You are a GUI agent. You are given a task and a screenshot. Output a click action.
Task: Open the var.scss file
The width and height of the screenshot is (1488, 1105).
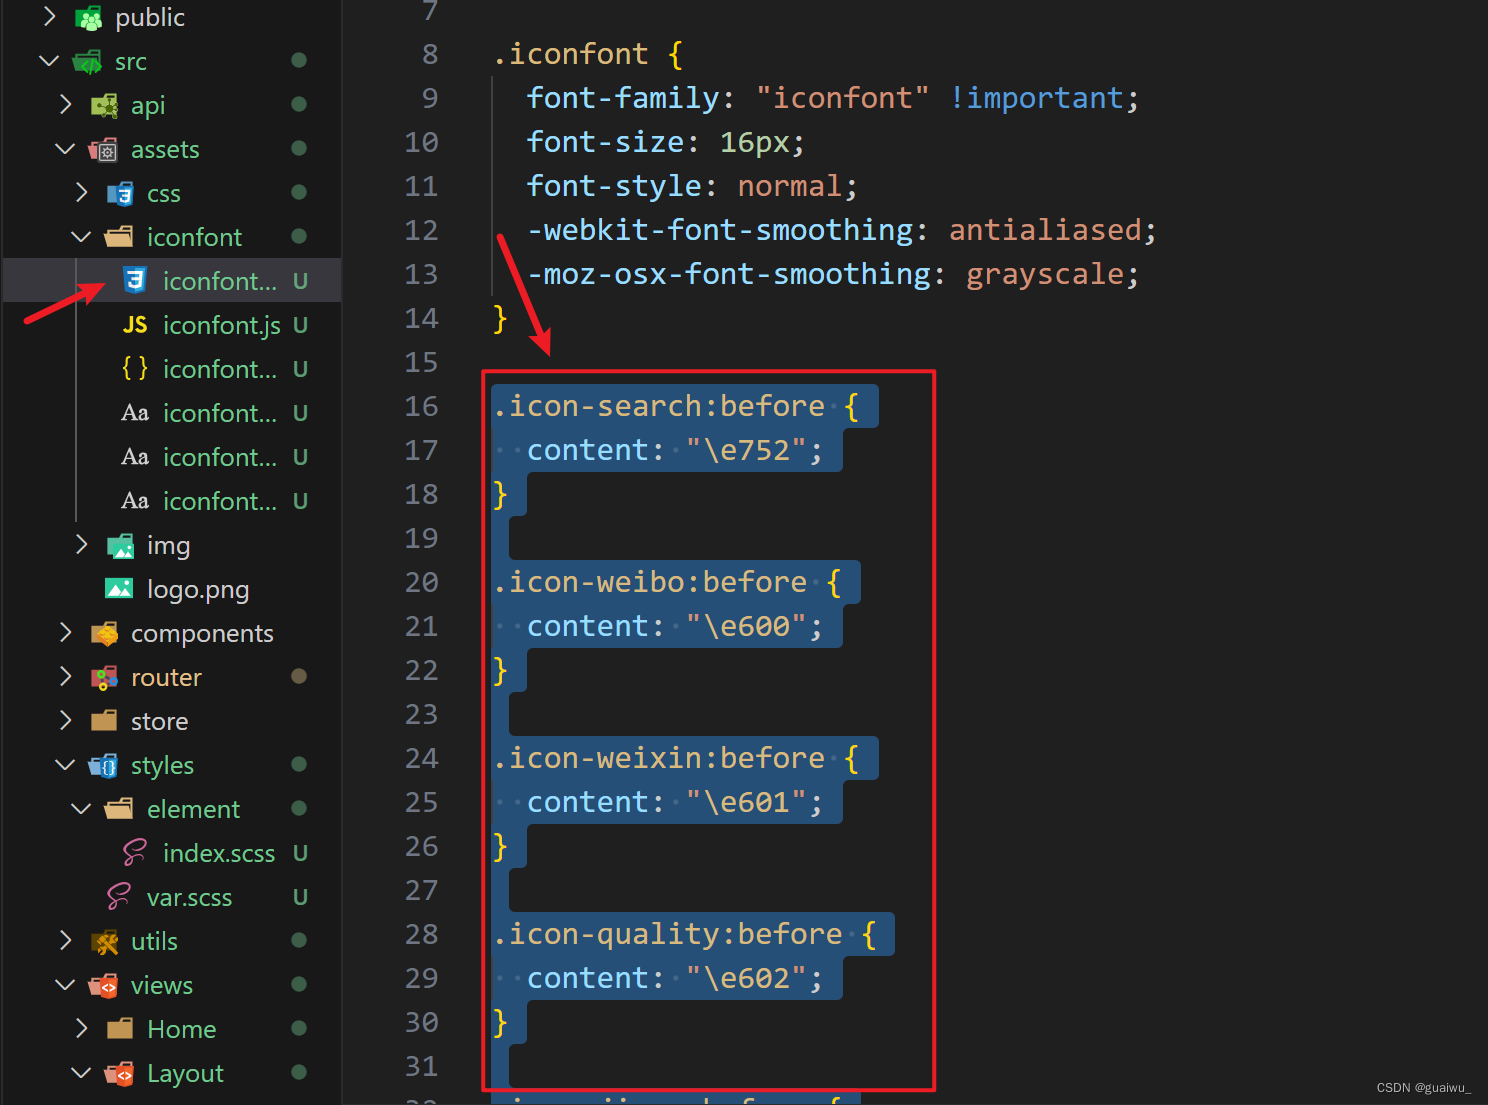tap(189, 897)
